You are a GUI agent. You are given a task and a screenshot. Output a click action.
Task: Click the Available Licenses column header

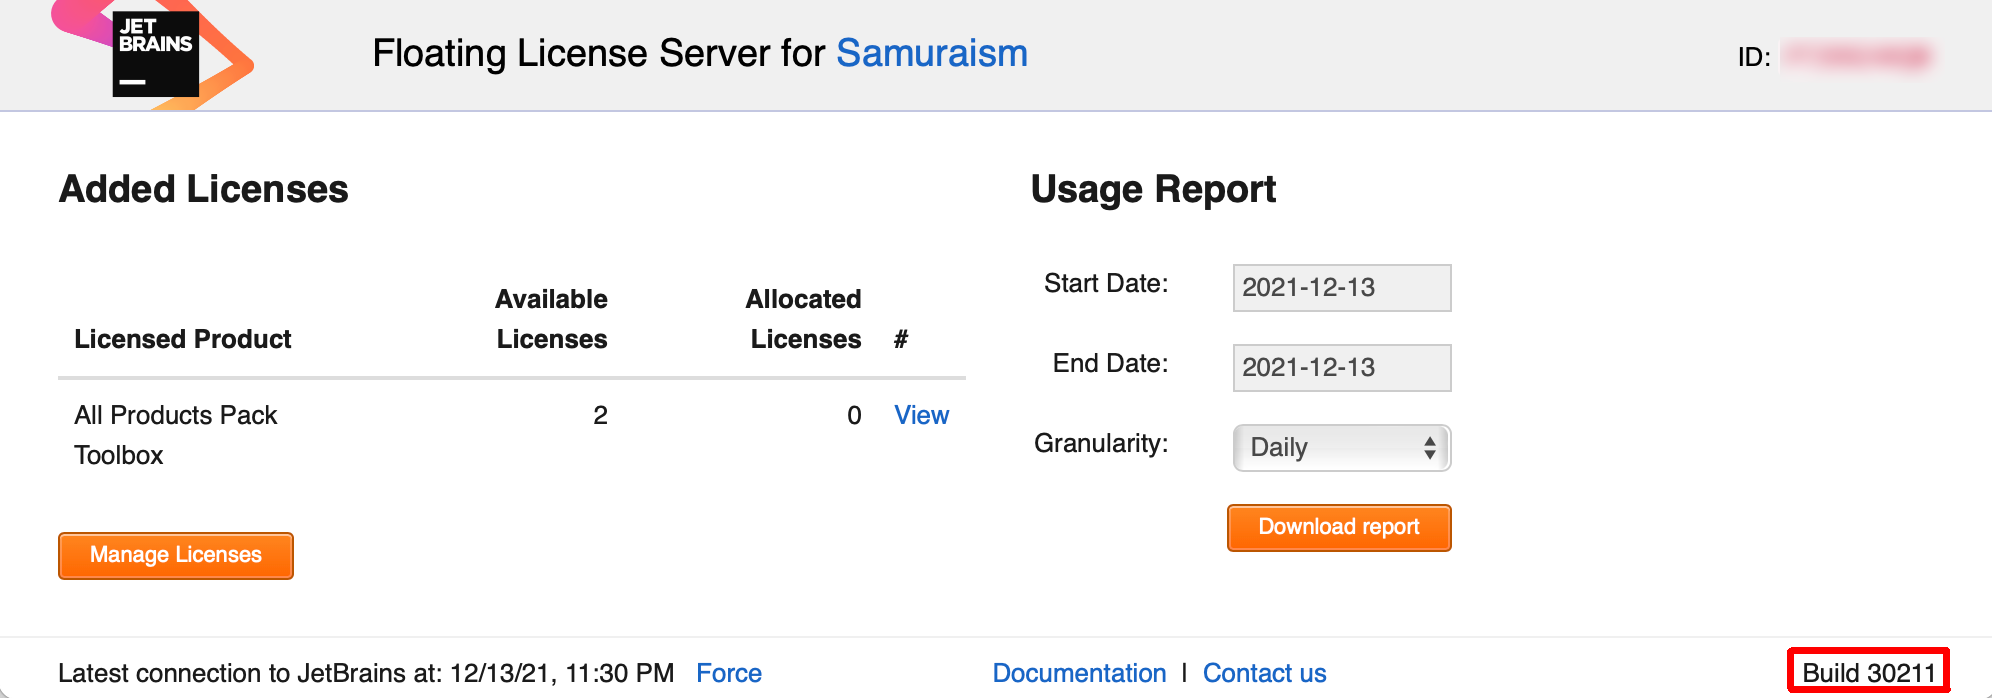tap(552, 319)
